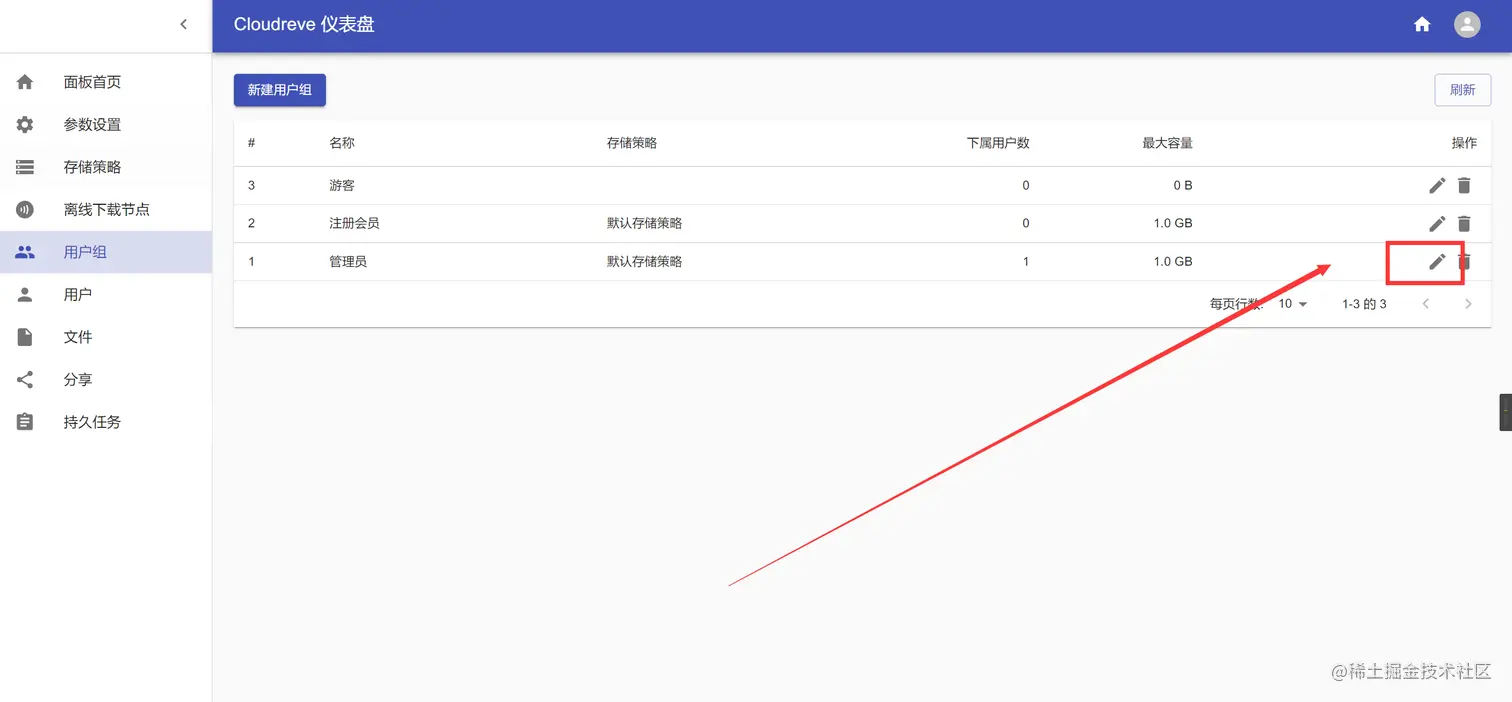Click the 分享 share icon

(x=25, y=380)
